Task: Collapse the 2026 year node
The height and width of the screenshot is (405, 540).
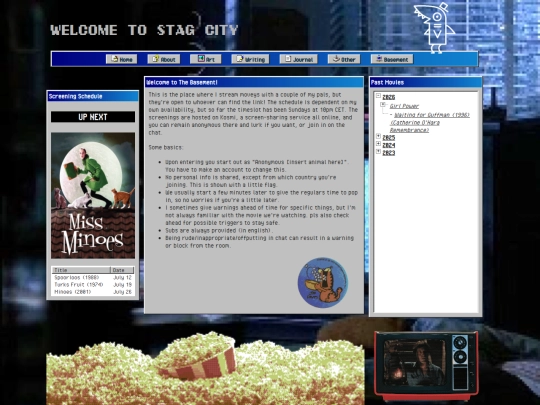Action: (x=378, y=96)
